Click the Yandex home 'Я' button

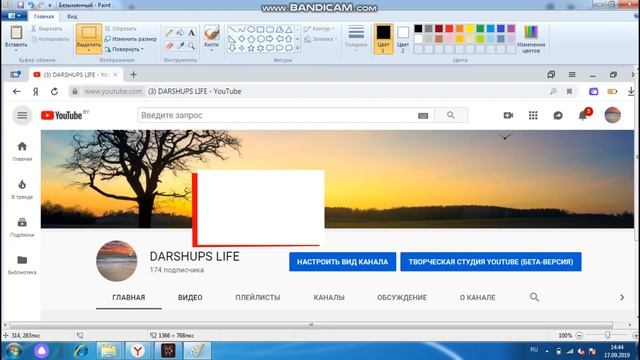click(x=36, y=91)
